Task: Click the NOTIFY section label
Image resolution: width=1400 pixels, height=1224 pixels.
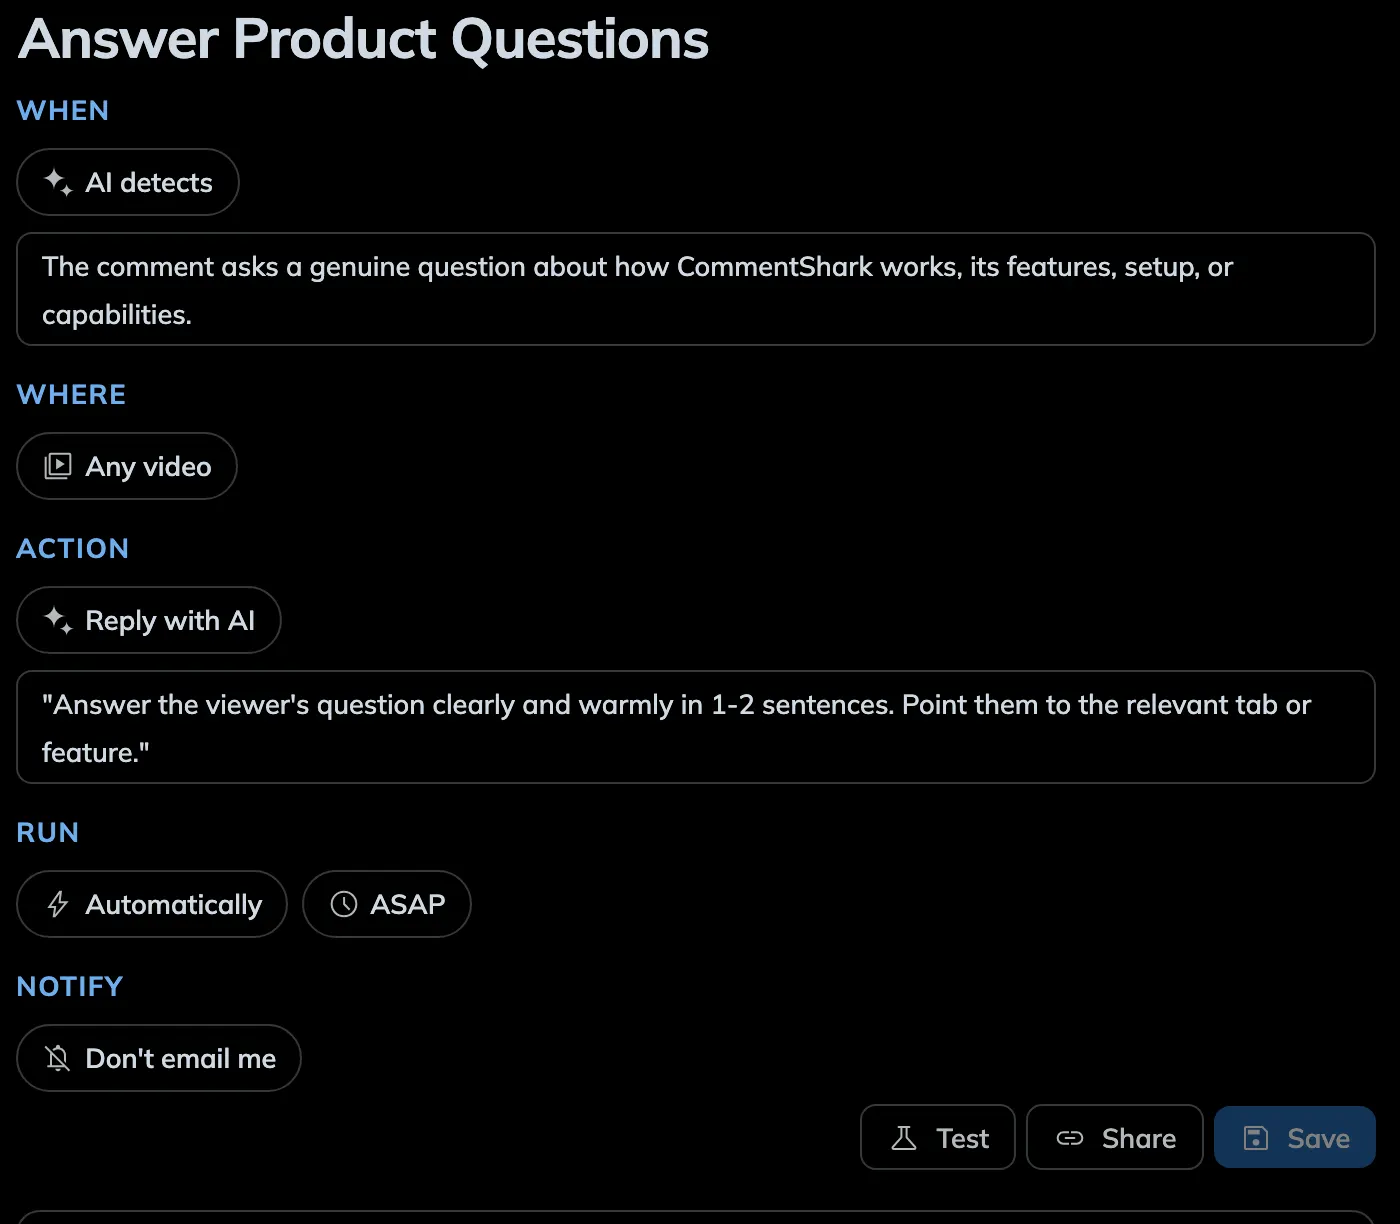Action: coord(70,986)
